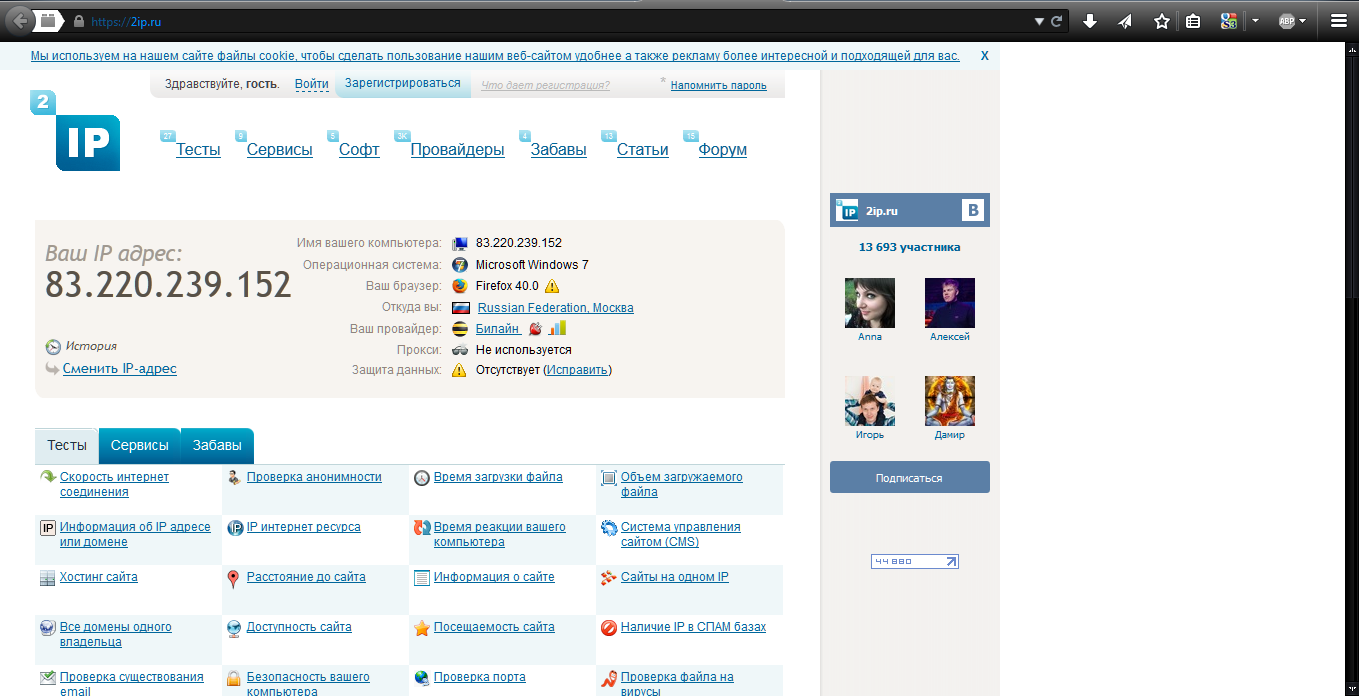The width and height of the screenshot is (1359, 696).
Task: Click the 13 693 участника link
Action: (910, 247)
